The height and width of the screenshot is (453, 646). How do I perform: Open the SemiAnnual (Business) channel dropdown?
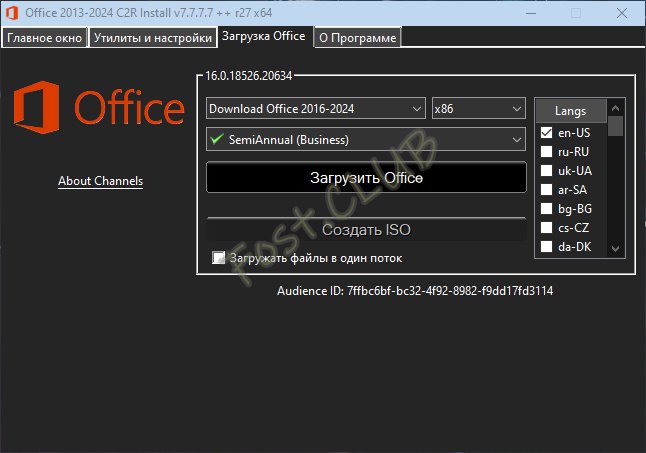(366, 139)
